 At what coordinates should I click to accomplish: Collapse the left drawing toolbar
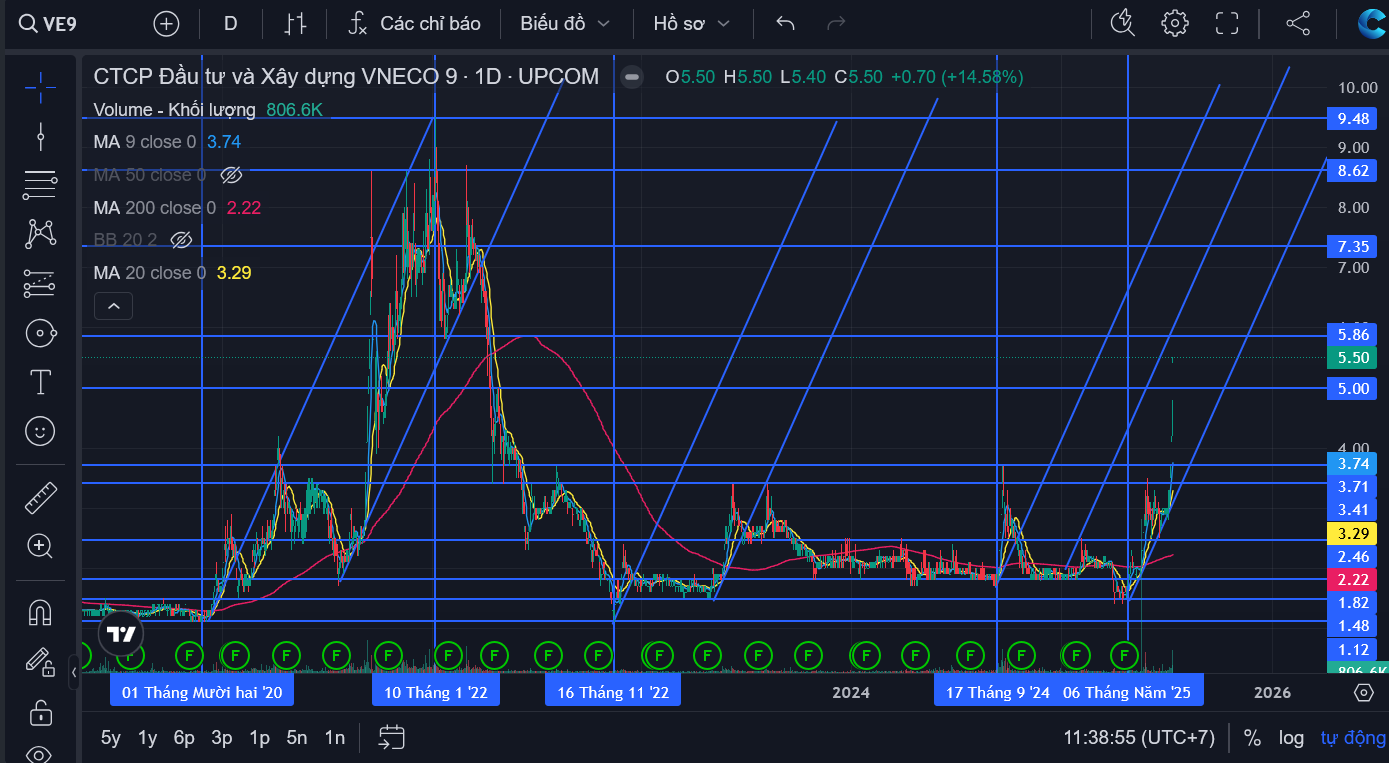click(x=74, y=672)
